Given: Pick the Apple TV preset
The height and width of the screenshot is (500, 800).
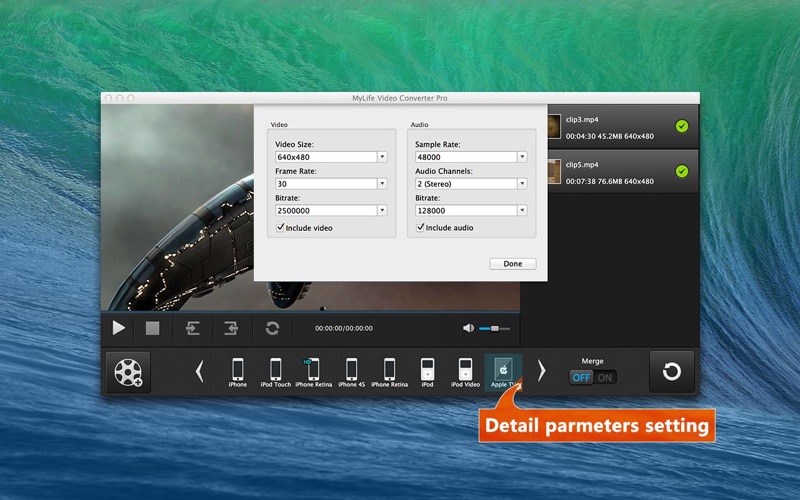Looking at the screenshot, I should [503, 370].
